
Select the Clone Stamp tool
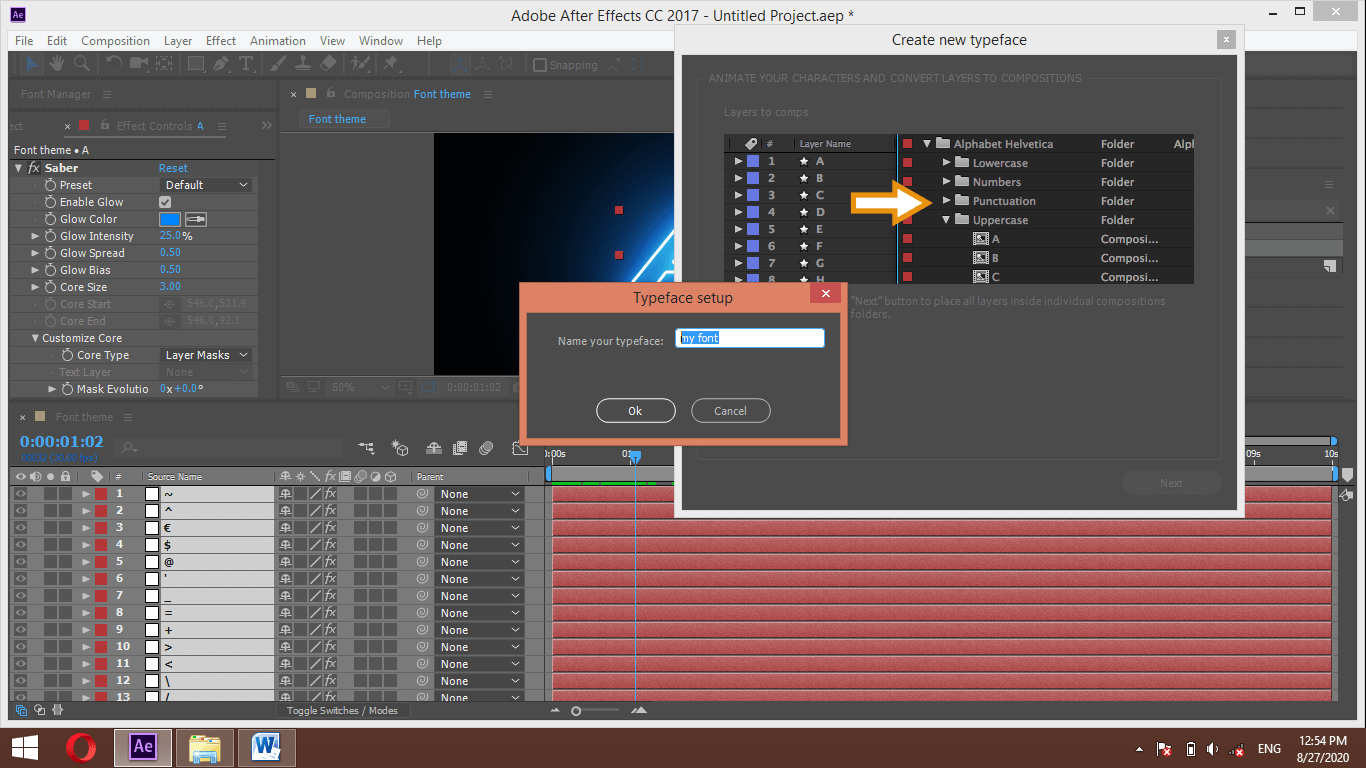(304, 64)
